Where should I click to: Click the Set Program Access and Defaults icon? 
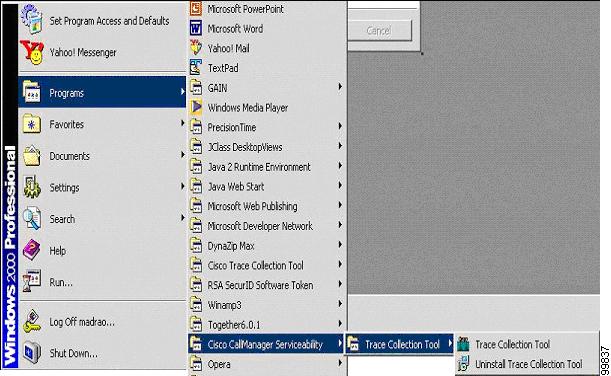(x=32, y=20)
